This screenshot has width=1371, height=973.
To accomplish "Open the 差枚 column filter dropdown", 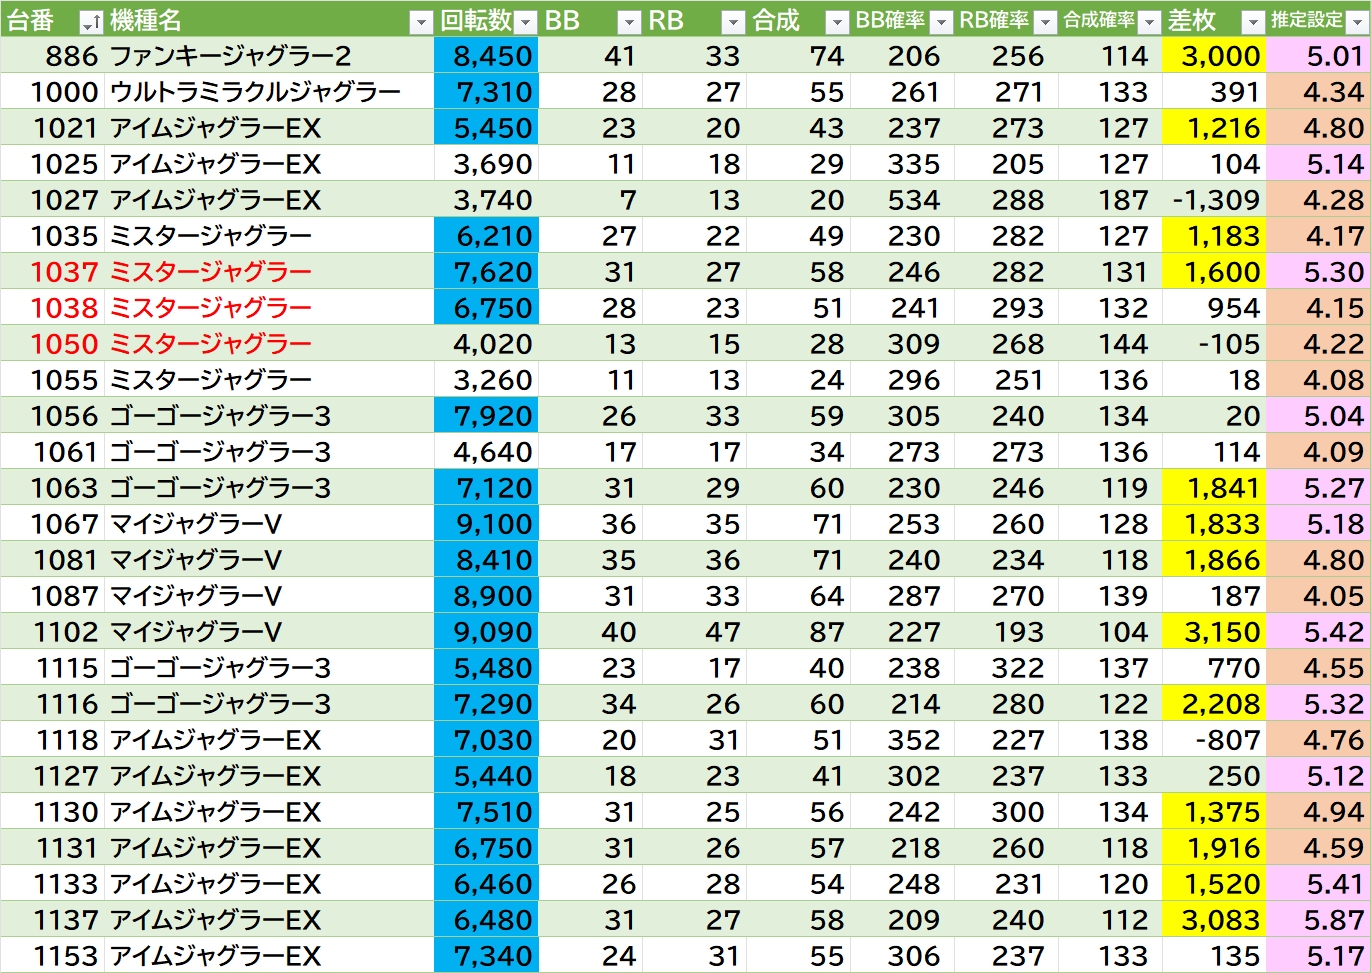I will pyautogui.click(x=1253, y=22).
